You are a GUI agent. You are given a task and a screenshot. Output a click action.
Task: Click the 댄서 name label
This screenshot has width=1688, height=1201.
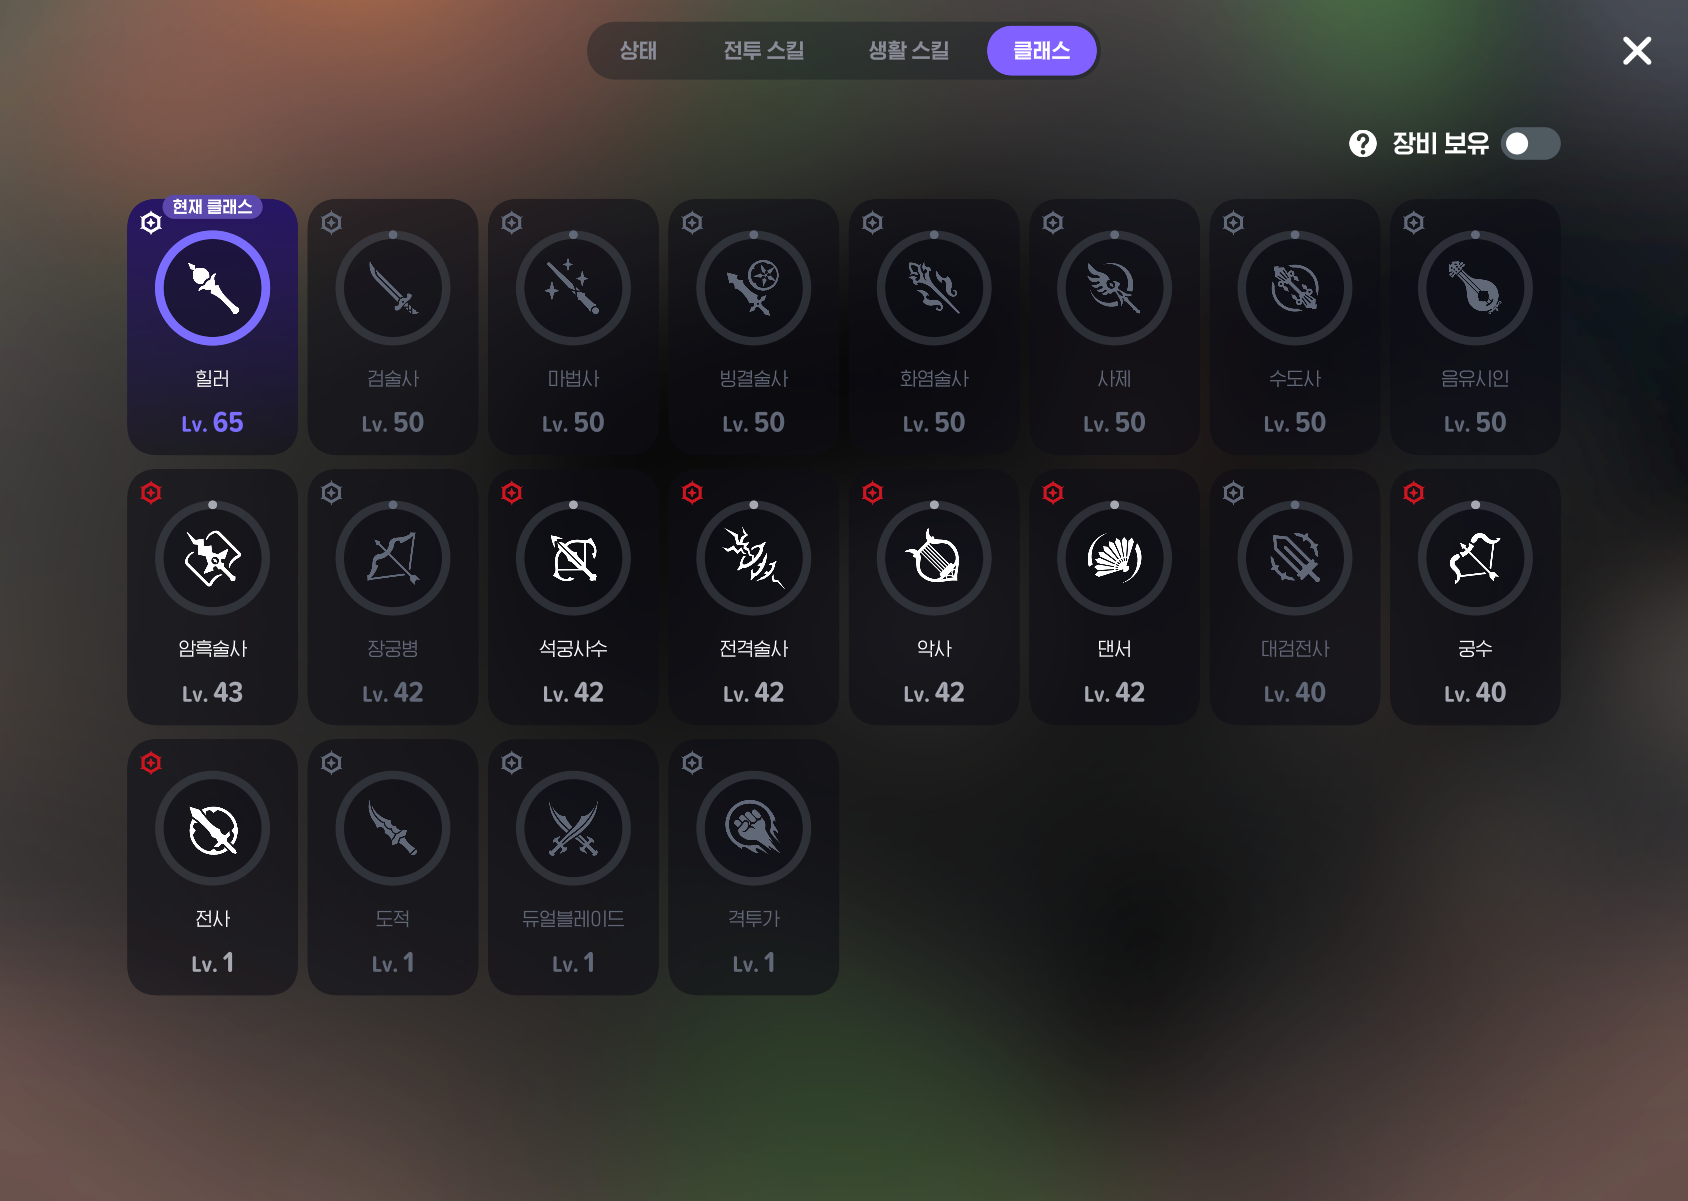coord(1114,649)
